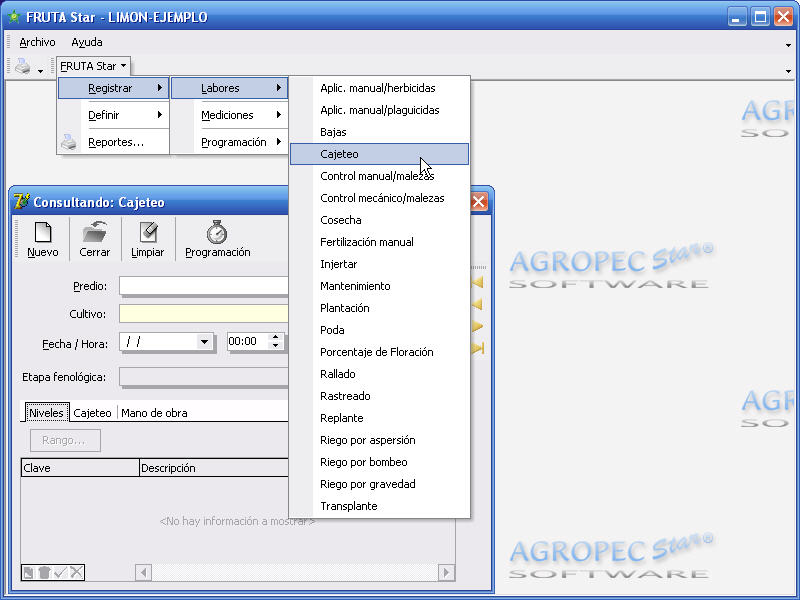Choose Aplic. manual/plaguicidas labor
This screenshot has width=800, height=600.
[x=379, y=110]
